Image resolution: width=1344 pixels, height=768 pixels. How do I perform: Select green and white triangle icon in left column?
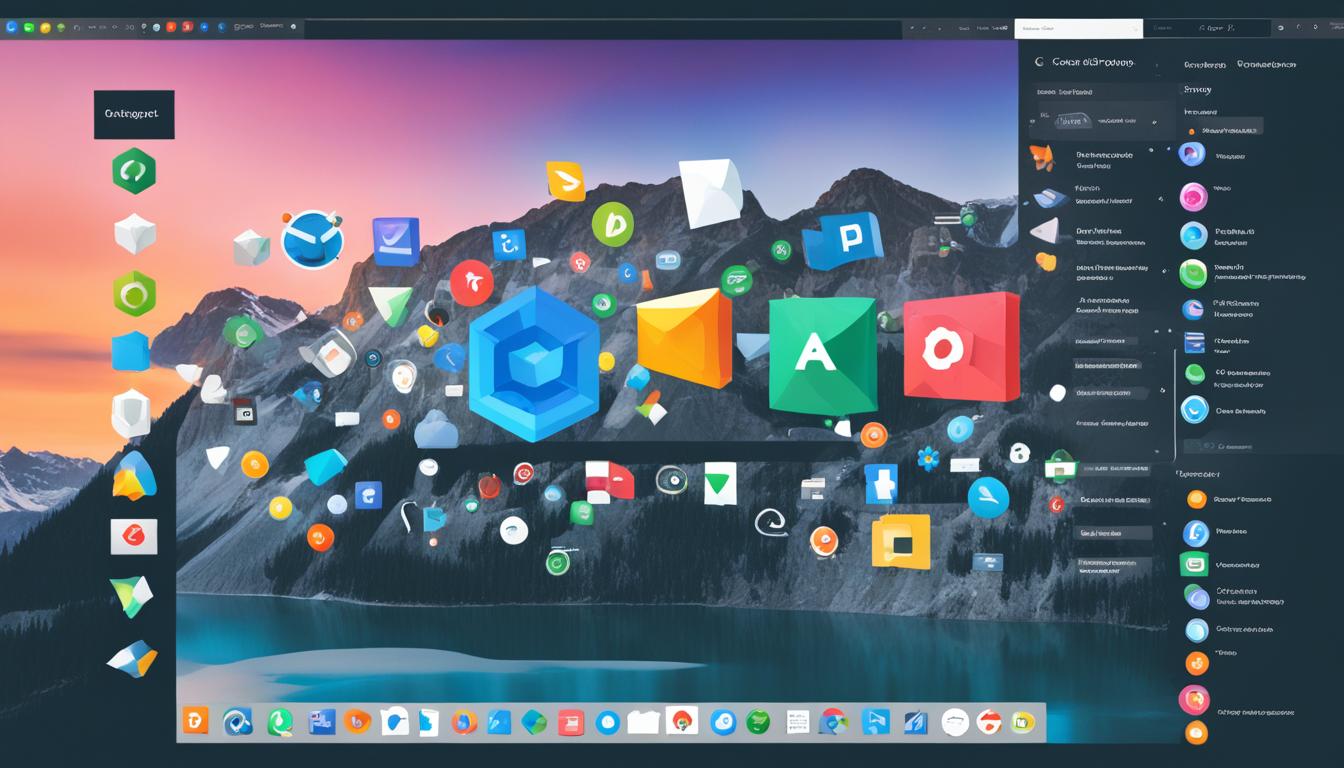click(132, 596)
